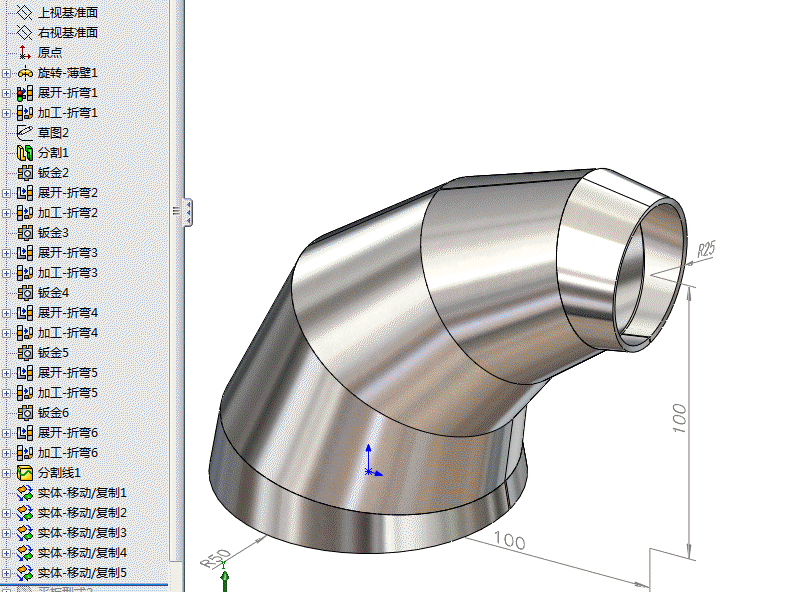Click the blue coordinate triad on model
This screenshot has height=592, width=800.
pos(372,461)
